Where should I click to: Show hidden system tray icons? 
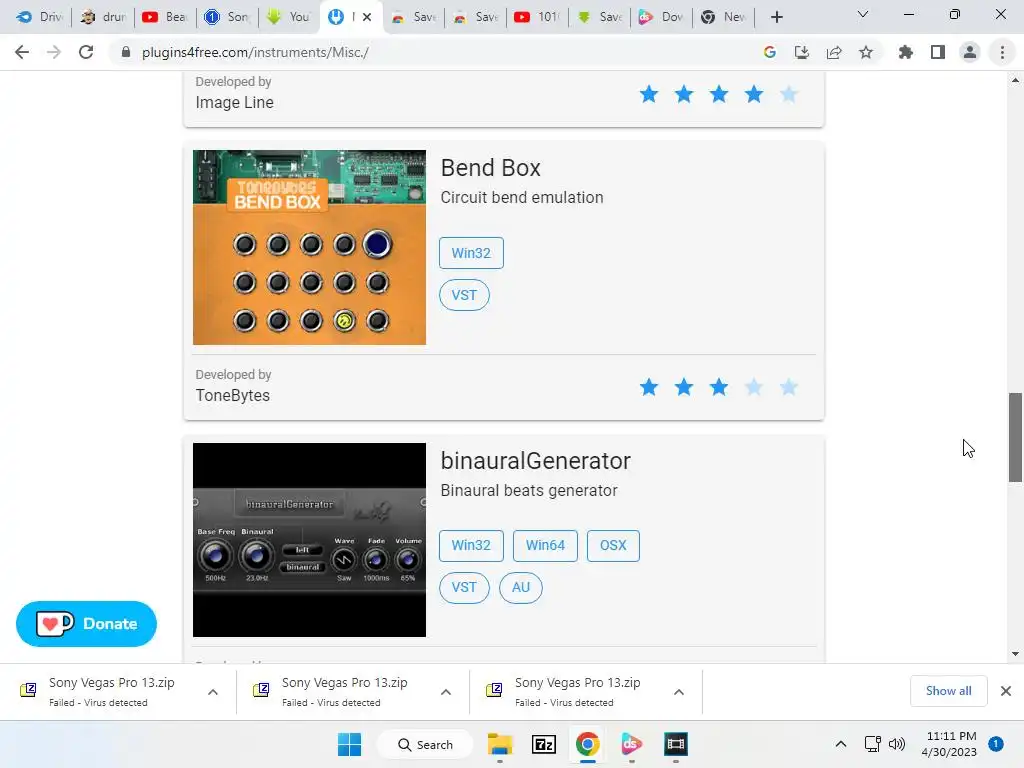tap(841, 744)
